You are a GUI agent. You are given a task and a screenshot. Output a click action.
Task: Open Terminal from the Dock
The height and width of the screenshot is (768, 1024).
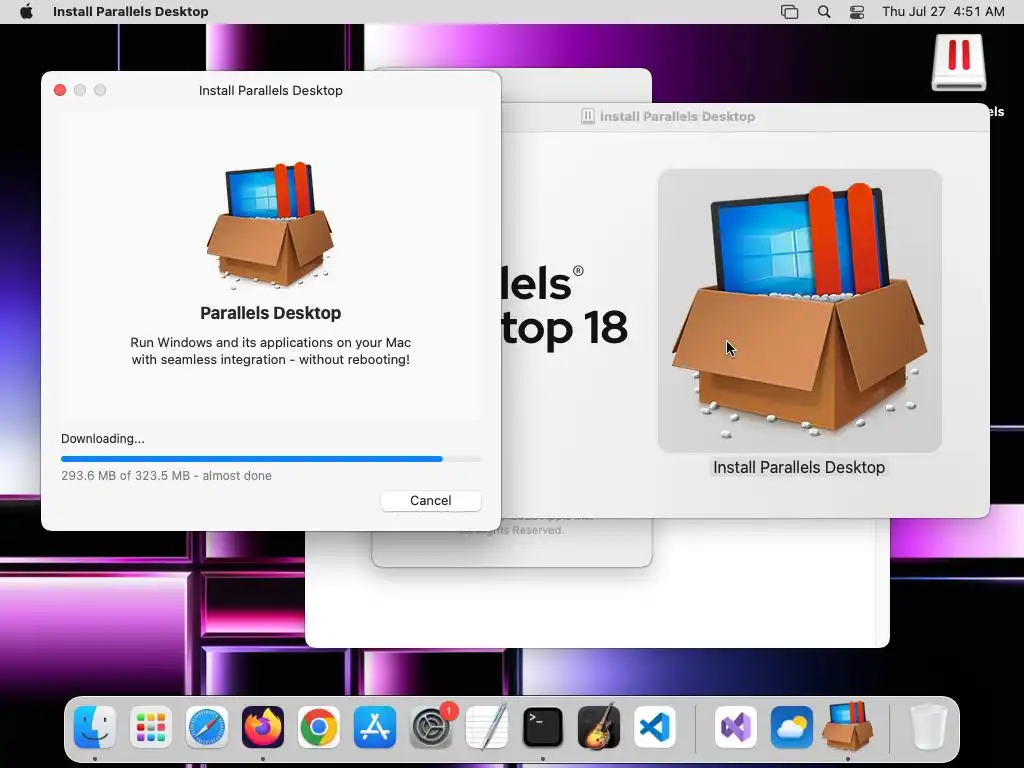coord(543,727)
